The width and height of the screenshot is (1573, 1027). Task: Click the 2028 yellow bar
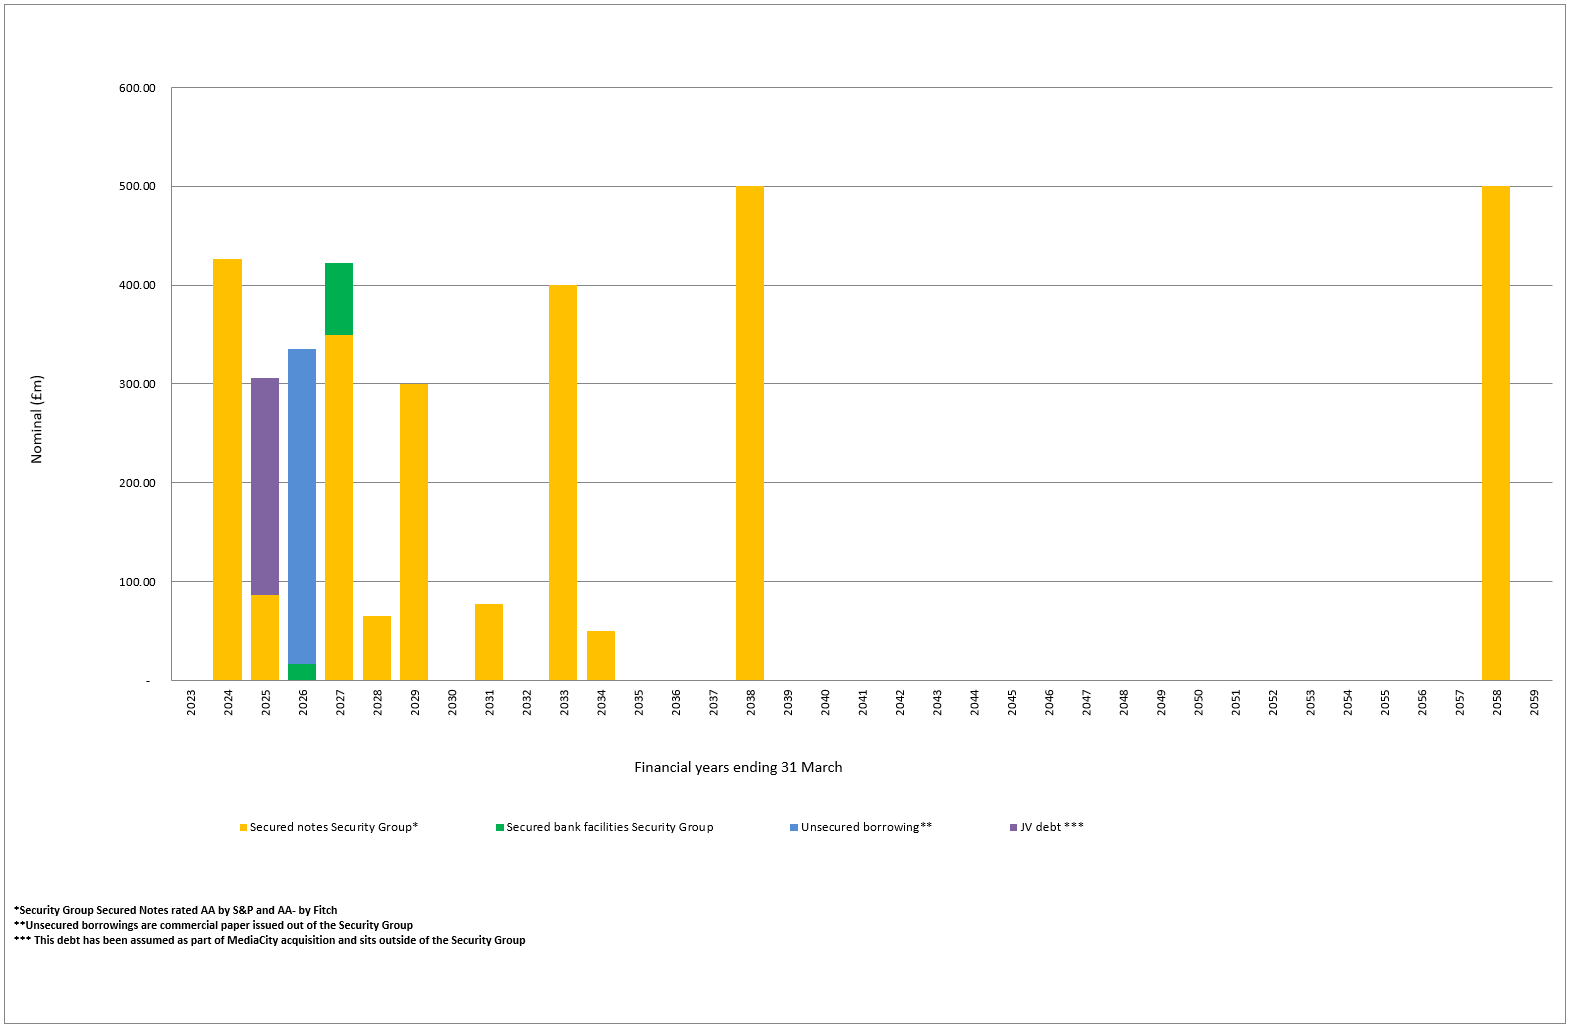click(x=377, y=648)
